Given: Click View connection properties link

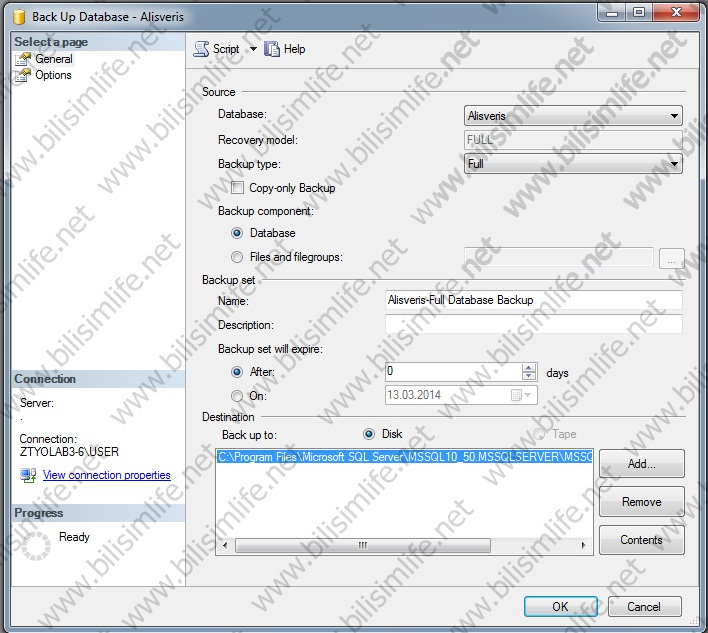Looking at the screenshot, I should click(106, 475).
